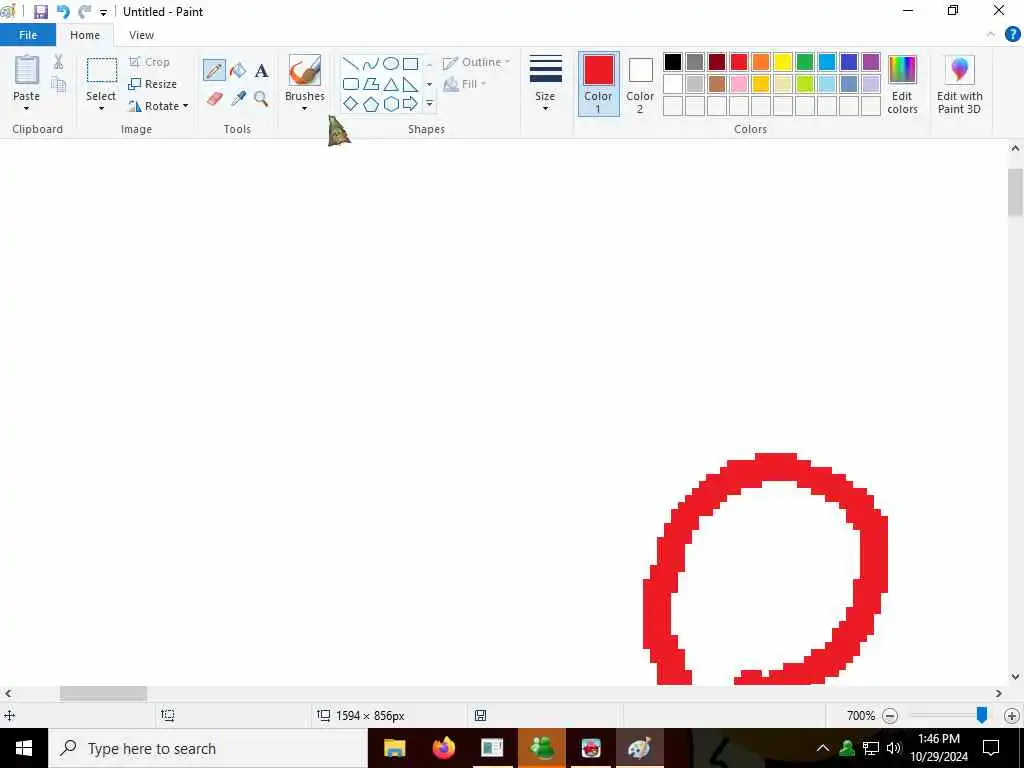Image resolution: width=1024 pixels, height=768 pixels.
Task: Open the Rotate dropdown
Action: click(159, 106)
